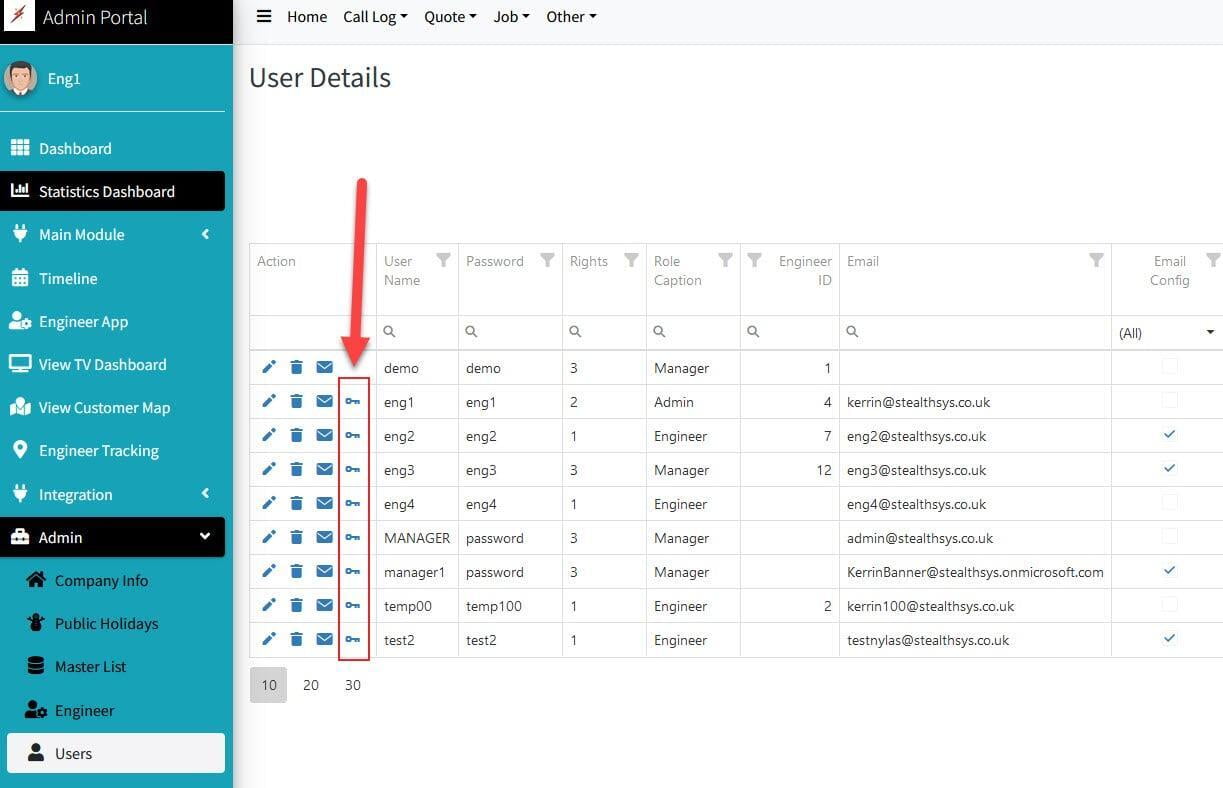Viewport: 1223px width, 788px height.
Task: Open the Call Log dropdown menu
Action: pos(375,17)
